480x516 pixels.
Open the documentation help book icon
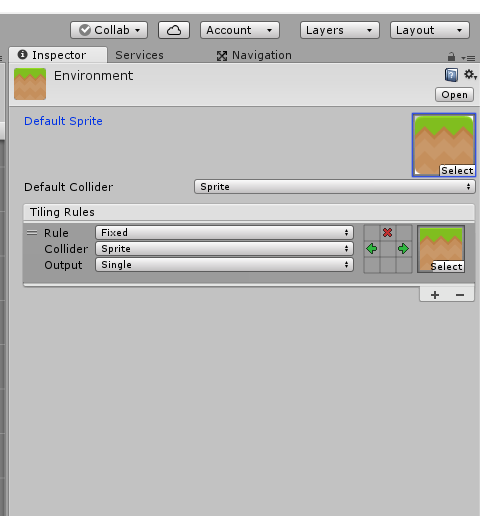pos(451,75)
